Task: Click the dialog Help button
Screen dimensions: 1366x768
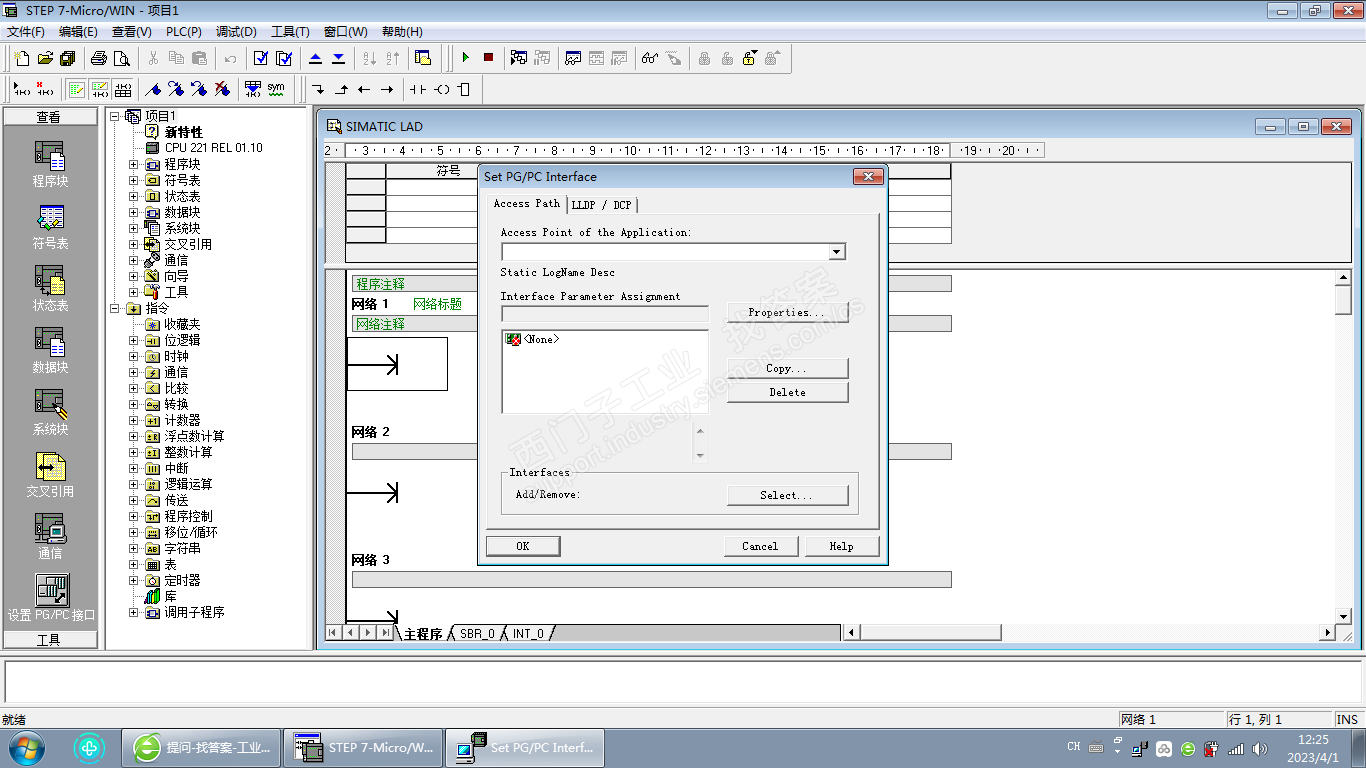Action: click(x=842, y=546)
